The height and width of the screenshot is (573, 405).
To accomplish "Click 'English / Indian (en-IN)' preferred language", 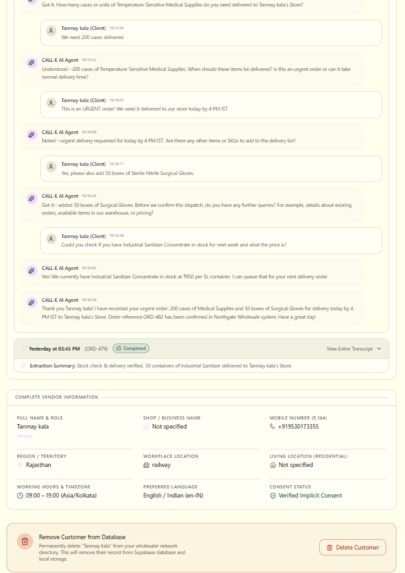I will 173,496.
